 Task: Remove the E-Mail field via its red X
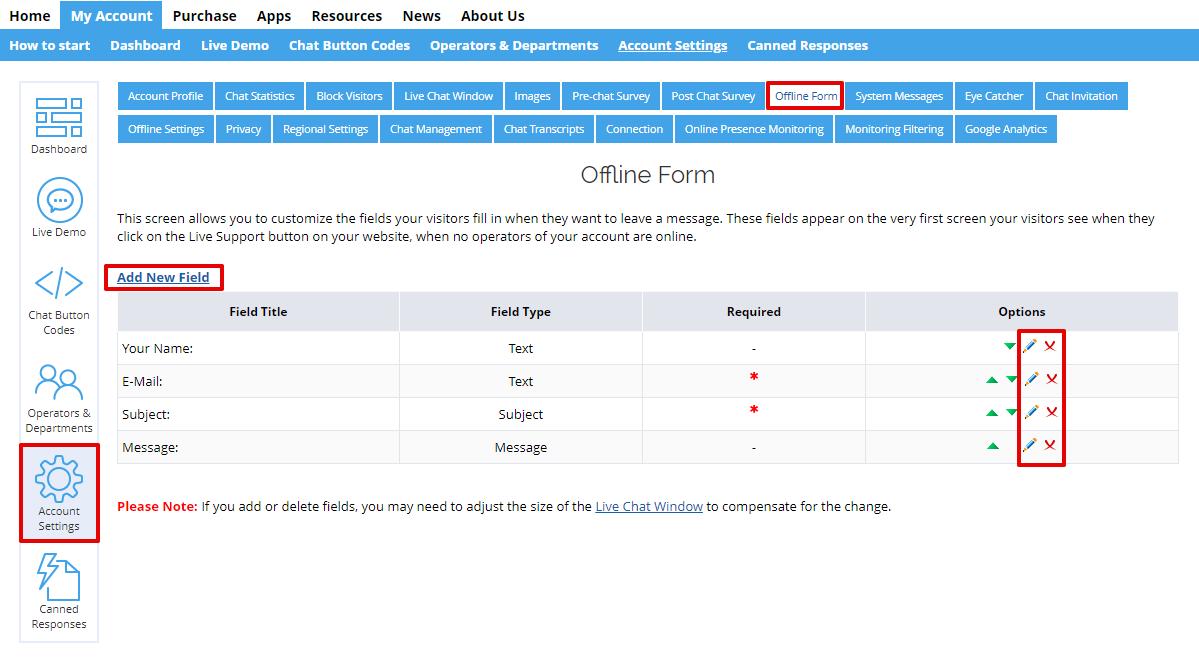pyautogui.click(x=1051, y=379)
